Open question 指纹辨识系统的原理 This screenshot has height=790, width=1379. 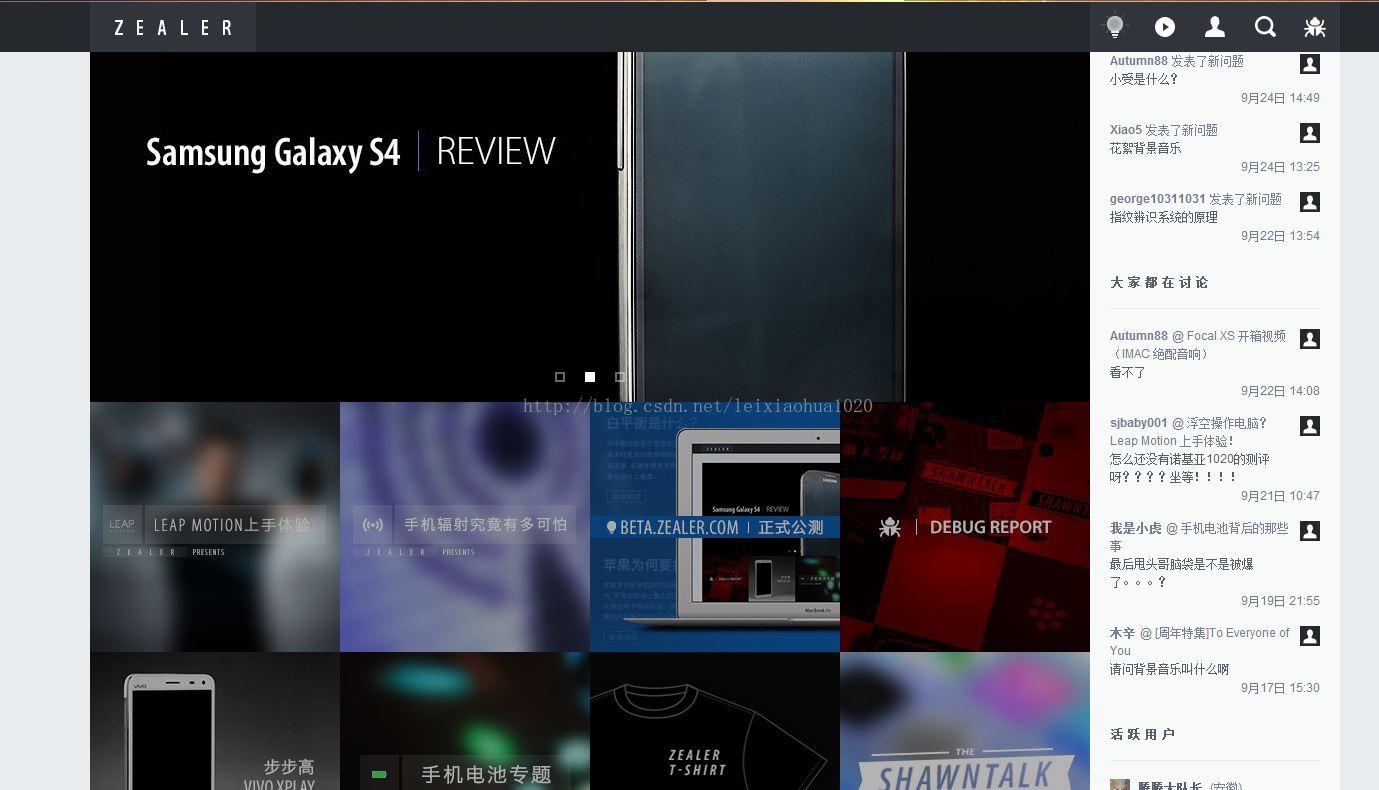pyautogui.click(x=1163, y=217)
